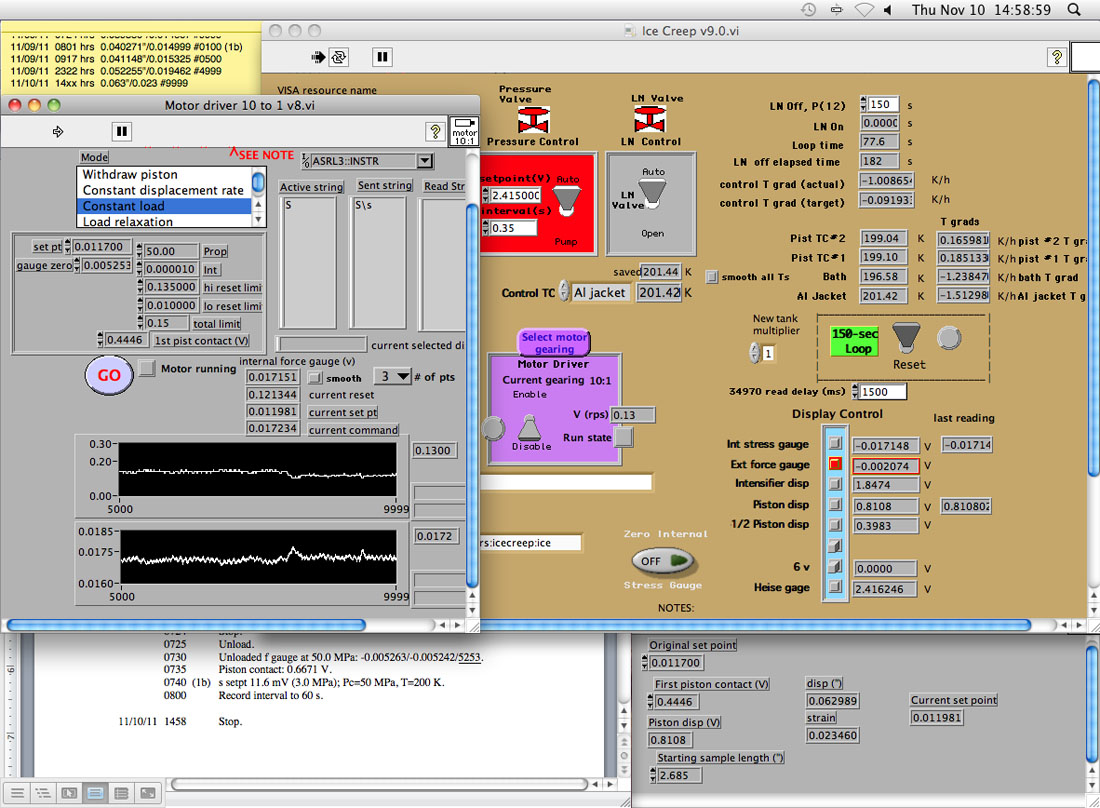Click the motor 10:1 VI icon

pyautogui.click(x=464, y=131)
